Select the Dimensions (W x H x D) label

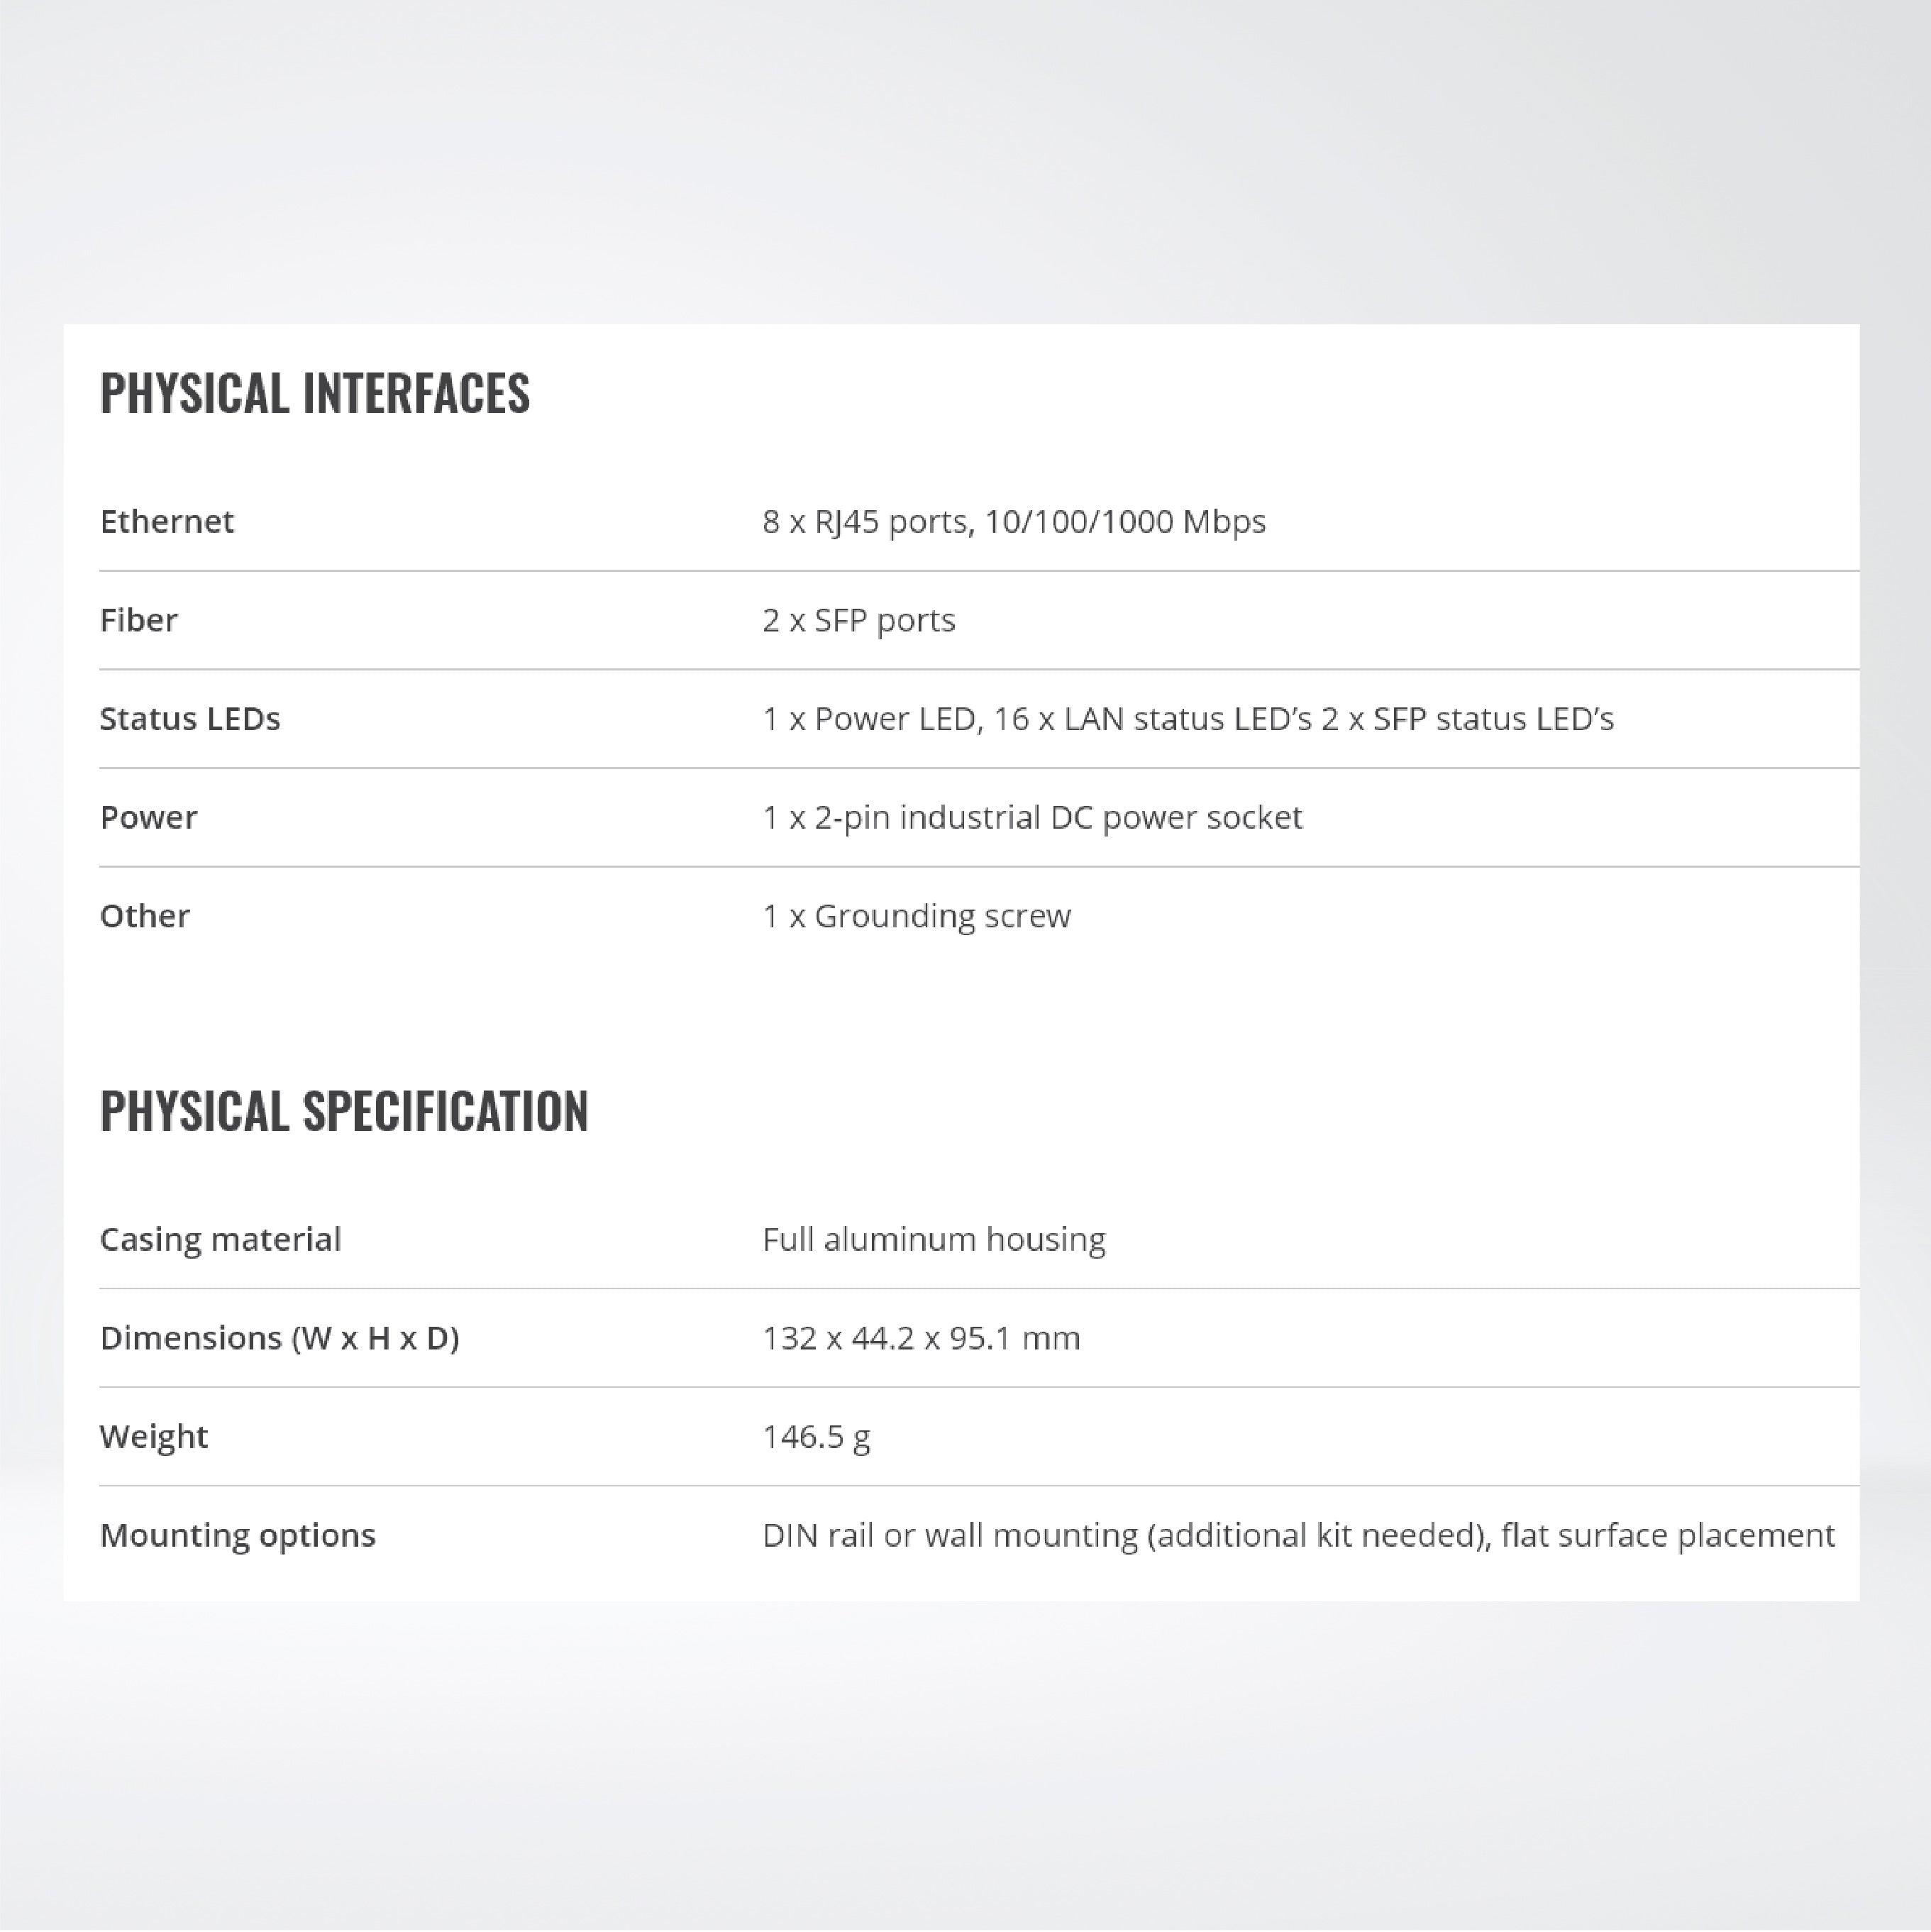click(280, 1338)
